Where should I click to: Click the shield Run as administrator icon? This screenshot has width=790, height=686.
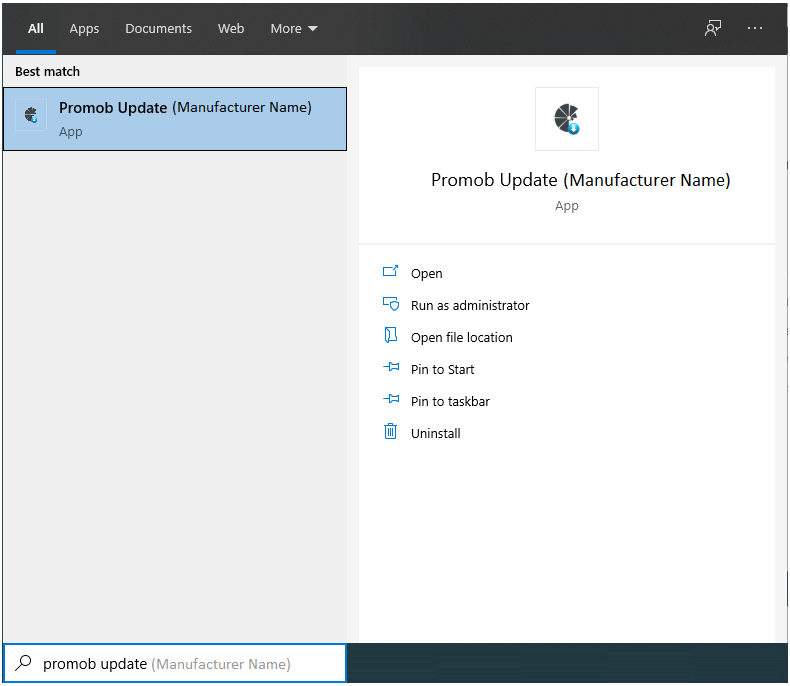click(391, 304)
